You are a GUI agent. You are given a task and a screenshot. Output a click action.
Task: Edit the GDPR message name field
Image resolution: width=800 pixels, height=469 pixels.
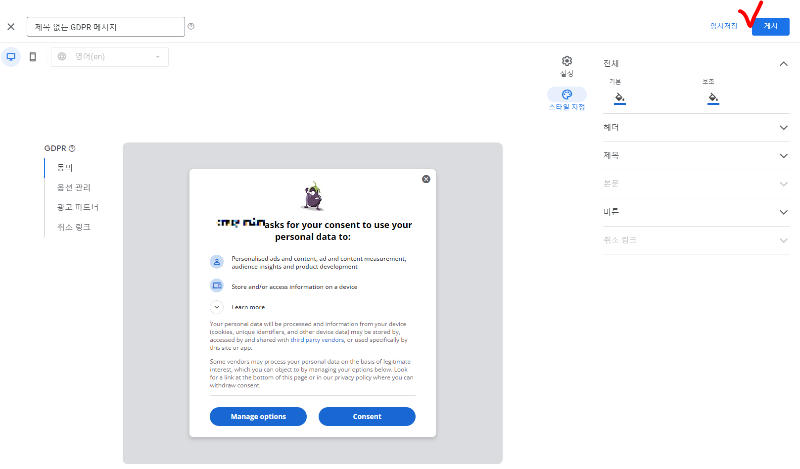tap(106, 27)
